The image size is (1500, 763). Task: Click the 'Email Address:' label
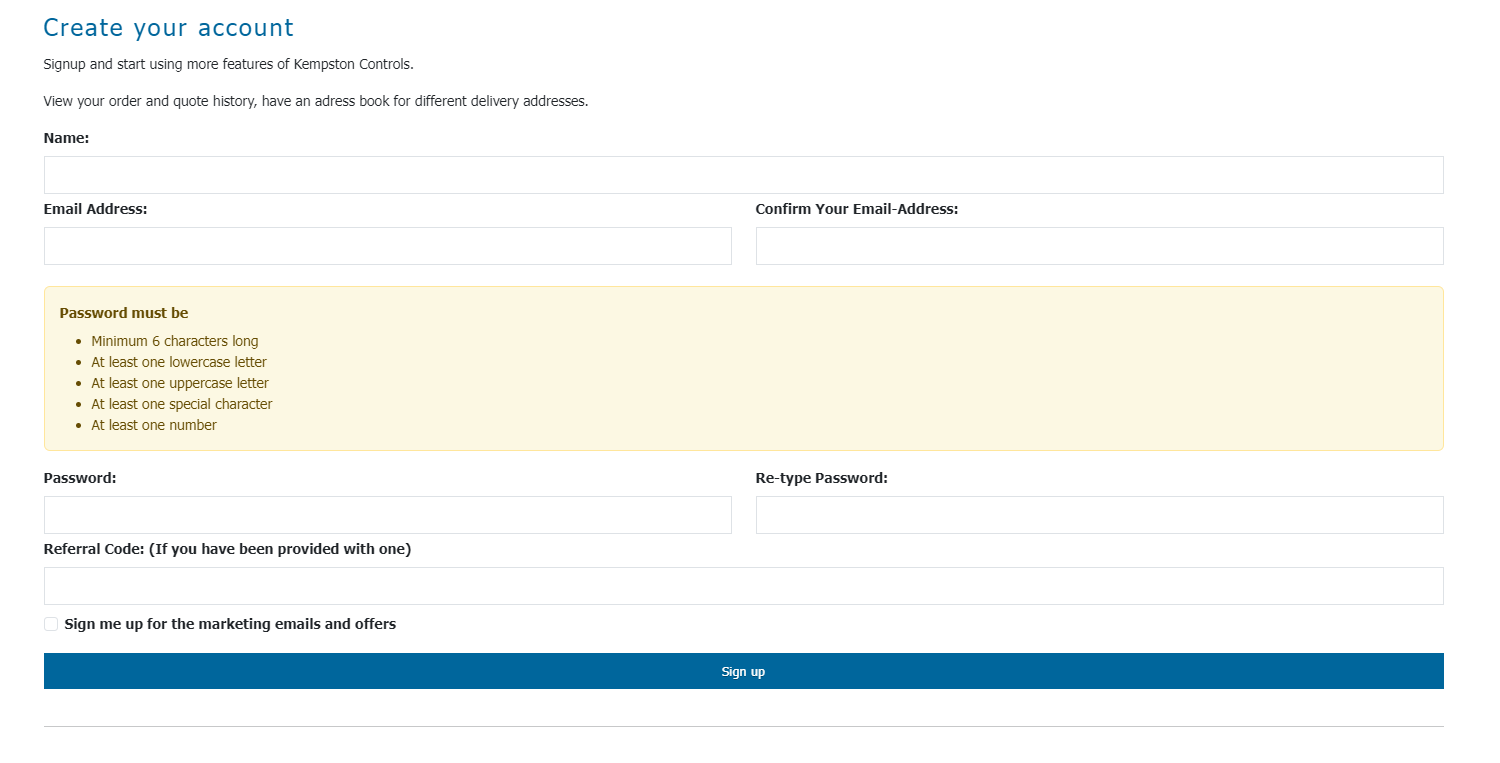(96, 209)
